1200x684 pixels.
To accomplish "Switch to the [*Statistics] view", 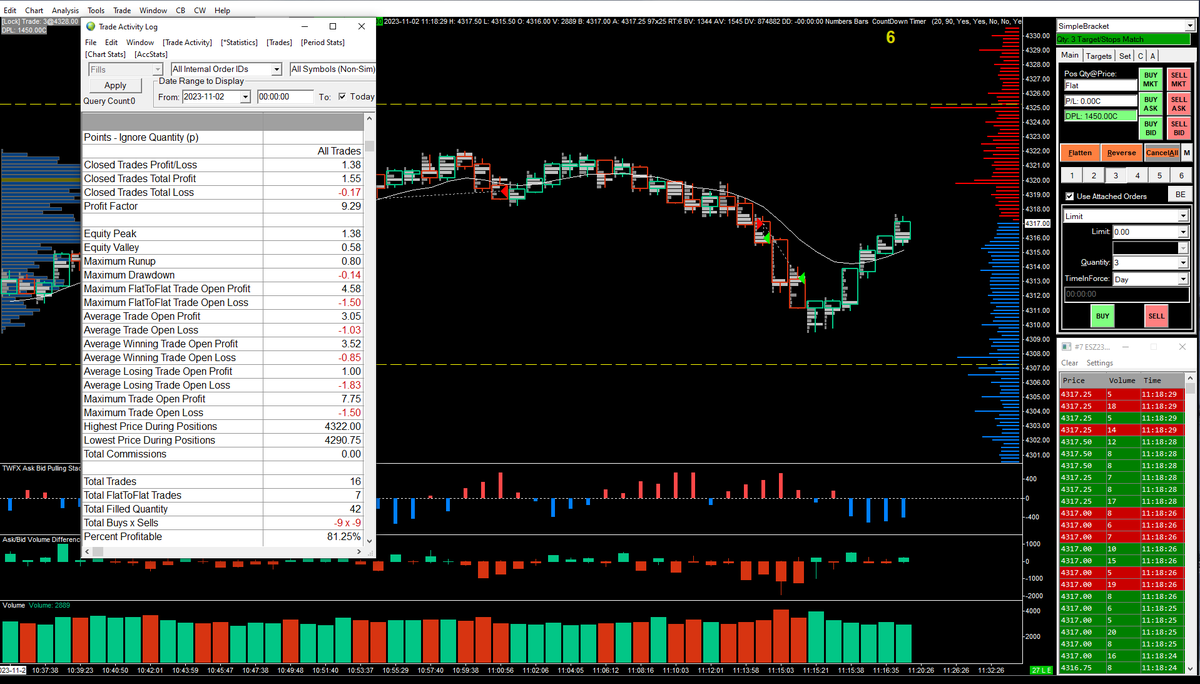I will tap(239, 42).
